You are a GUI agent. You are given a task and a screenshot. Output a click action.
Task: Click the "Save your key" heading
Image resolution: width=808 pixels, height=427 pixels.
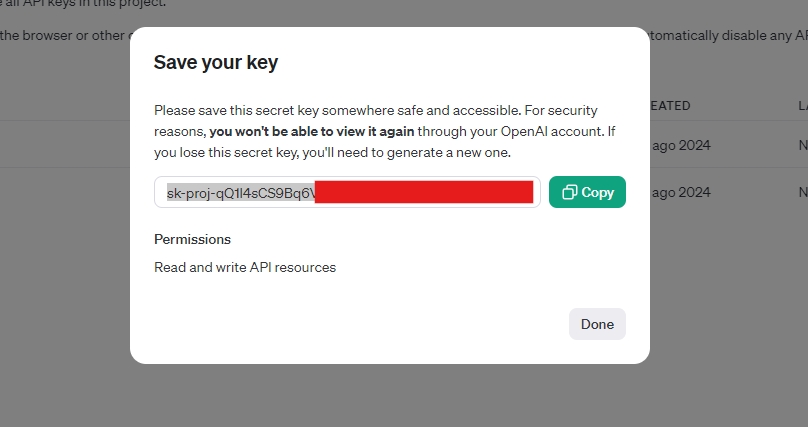[216, 62]
